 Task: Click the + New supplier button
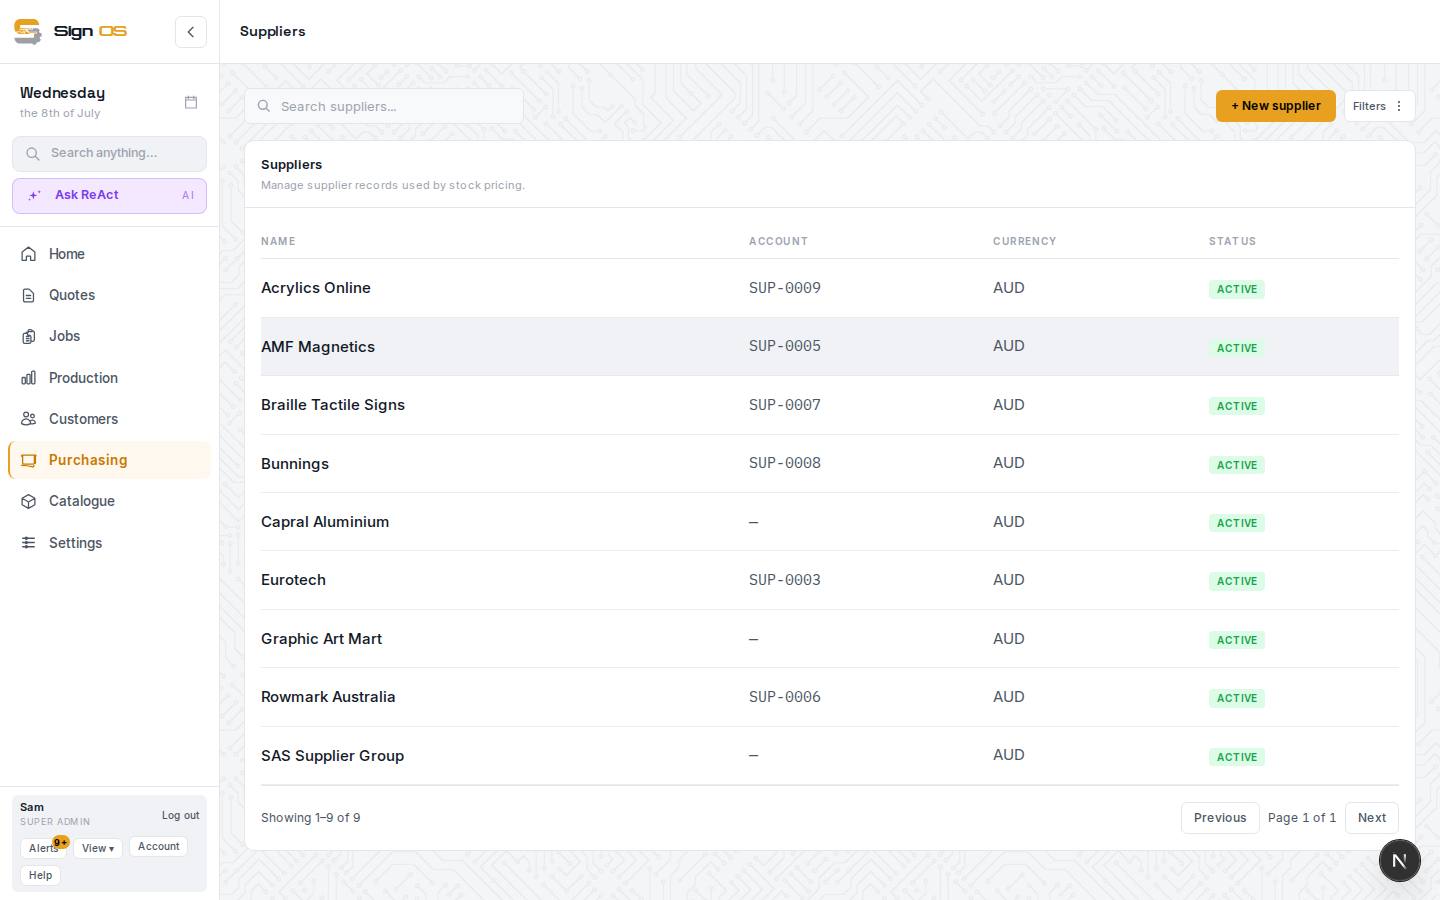(1276, 106)
